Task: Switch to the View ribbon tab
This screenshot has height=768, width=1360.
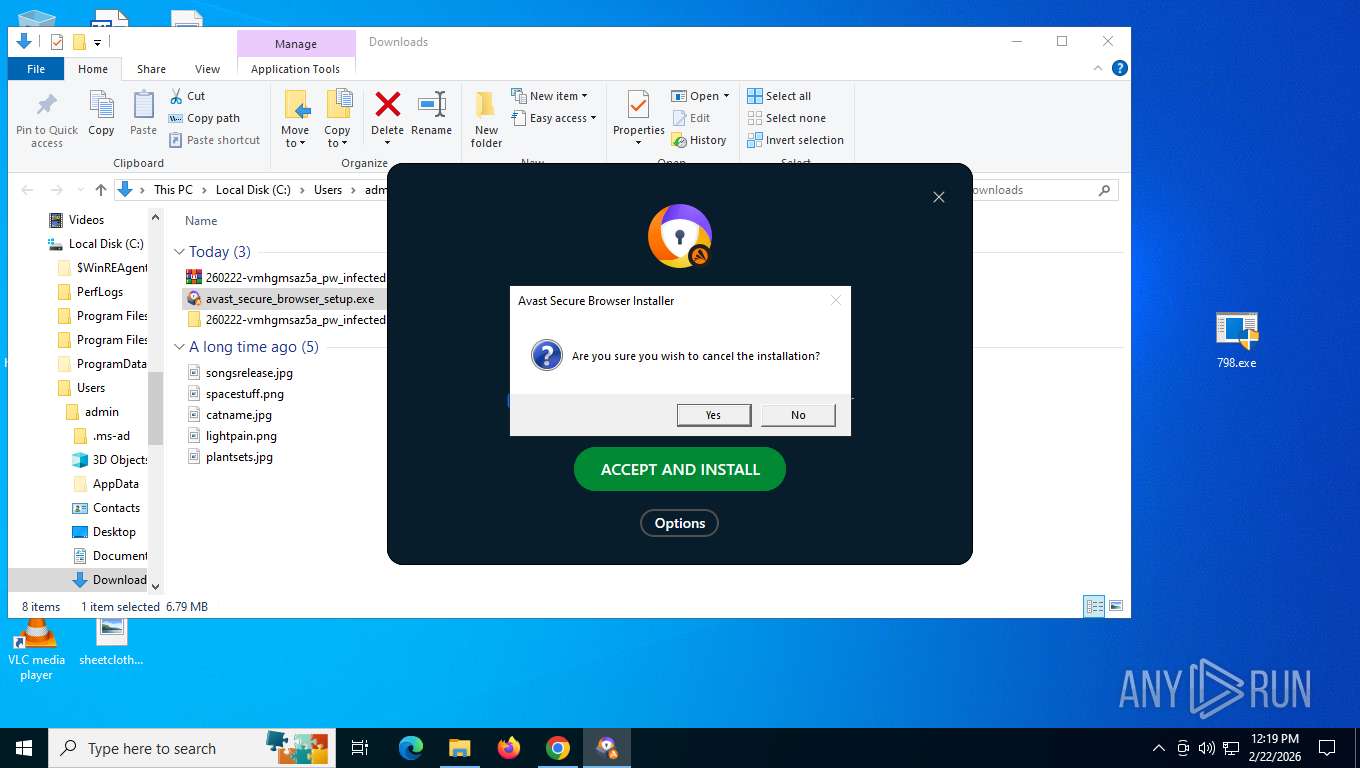Action: [207, 69]
